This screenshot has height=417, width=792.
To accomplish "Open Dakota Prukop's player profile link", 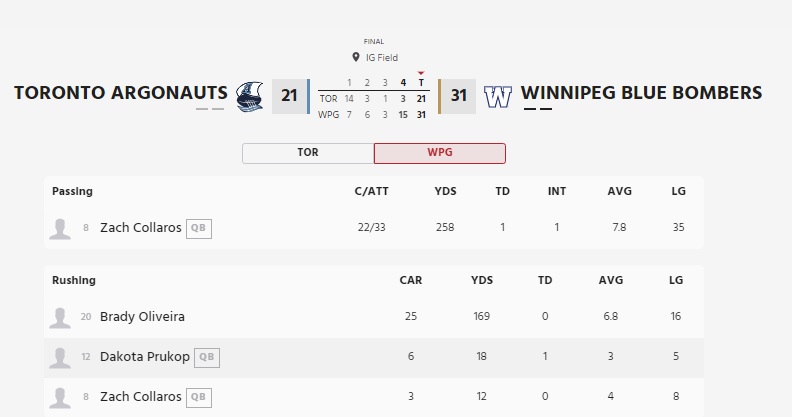I will (145, 357).
